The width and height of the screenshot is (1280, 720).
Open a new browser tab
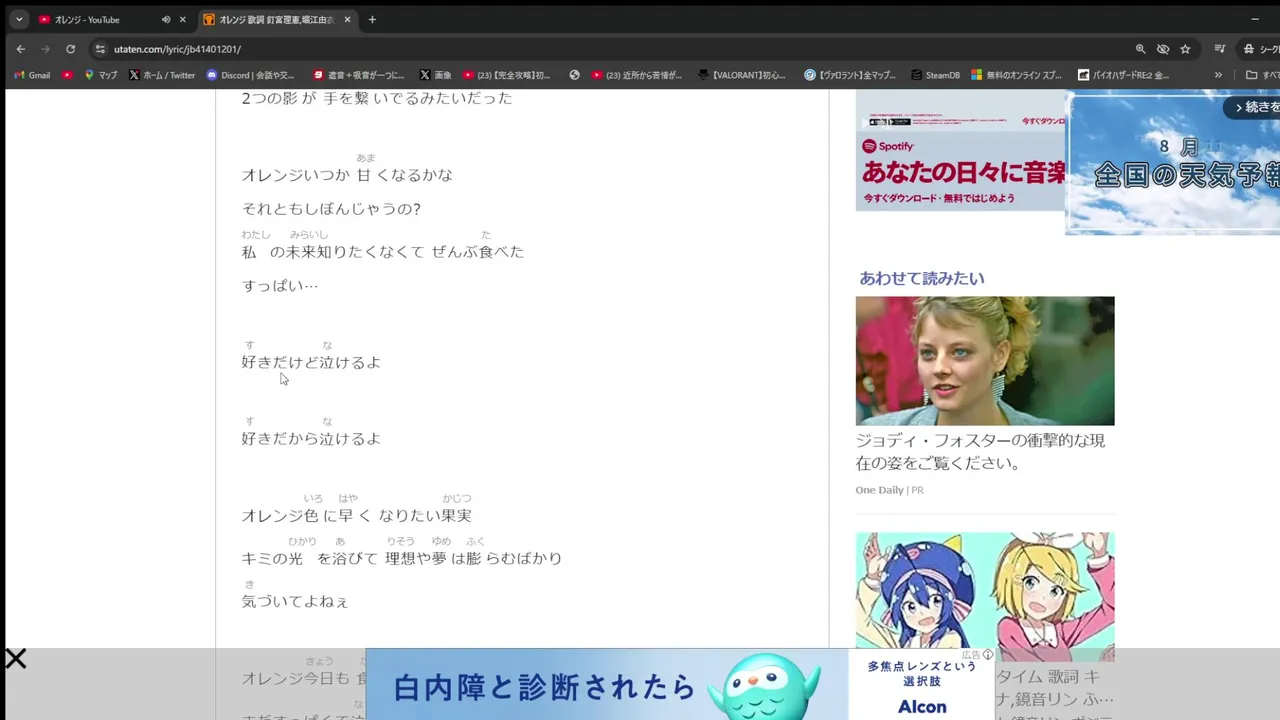pos(372,19)
